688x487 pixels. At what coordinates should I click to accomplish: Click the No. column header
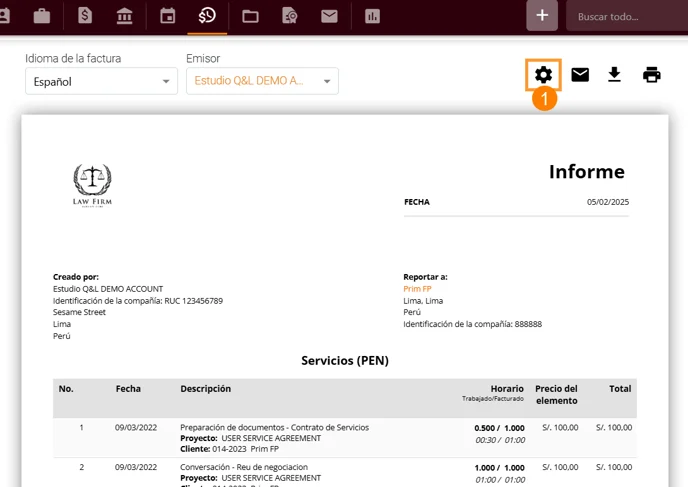[66, 389]
